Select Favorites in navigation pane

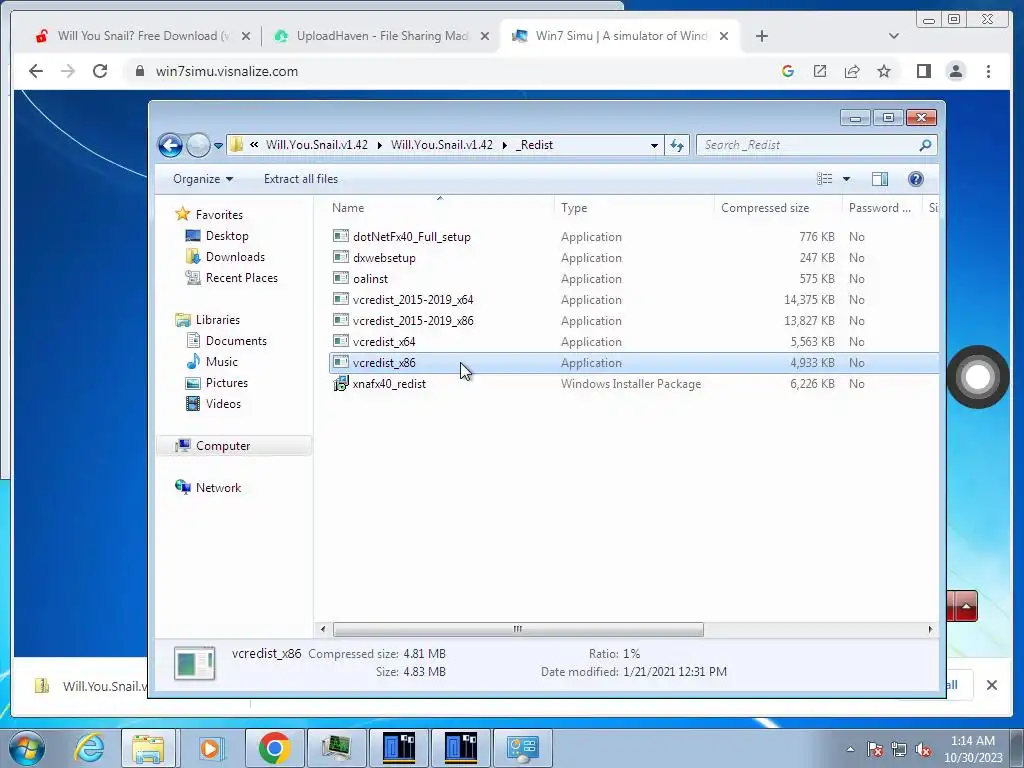point(219,215)
